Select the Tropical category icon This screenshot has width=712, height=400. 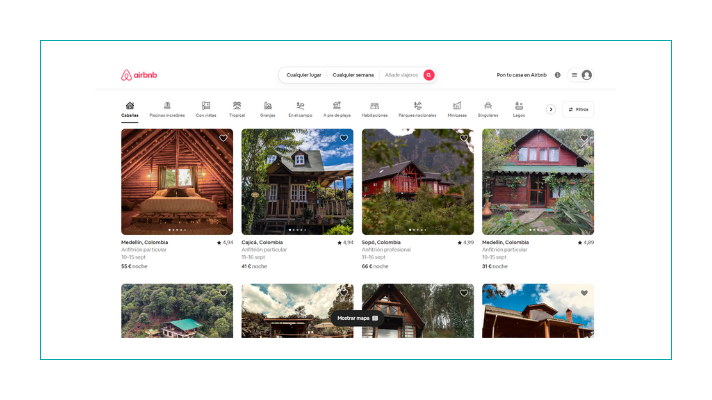point(237,105)
